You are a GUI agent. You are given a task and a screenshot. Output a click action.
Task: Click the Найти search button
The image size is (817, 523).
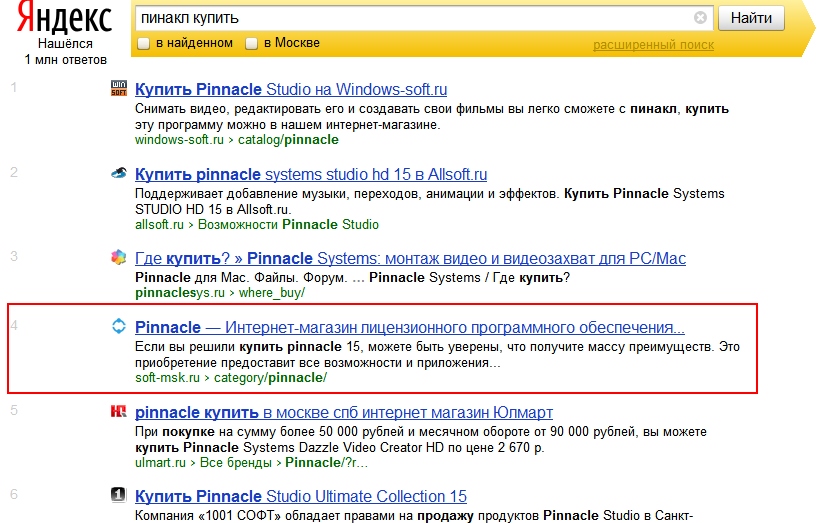pos(751,18)
